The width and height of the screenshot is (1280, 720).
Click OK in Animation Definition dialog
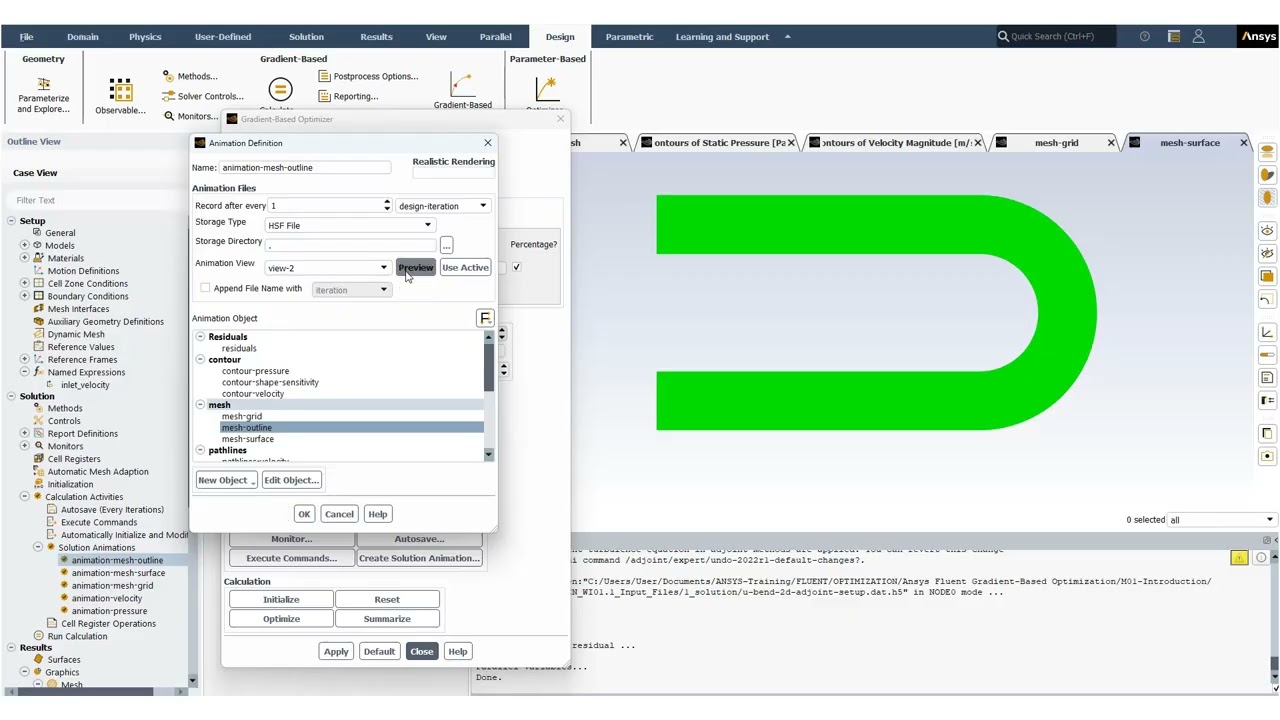(304, 514)
